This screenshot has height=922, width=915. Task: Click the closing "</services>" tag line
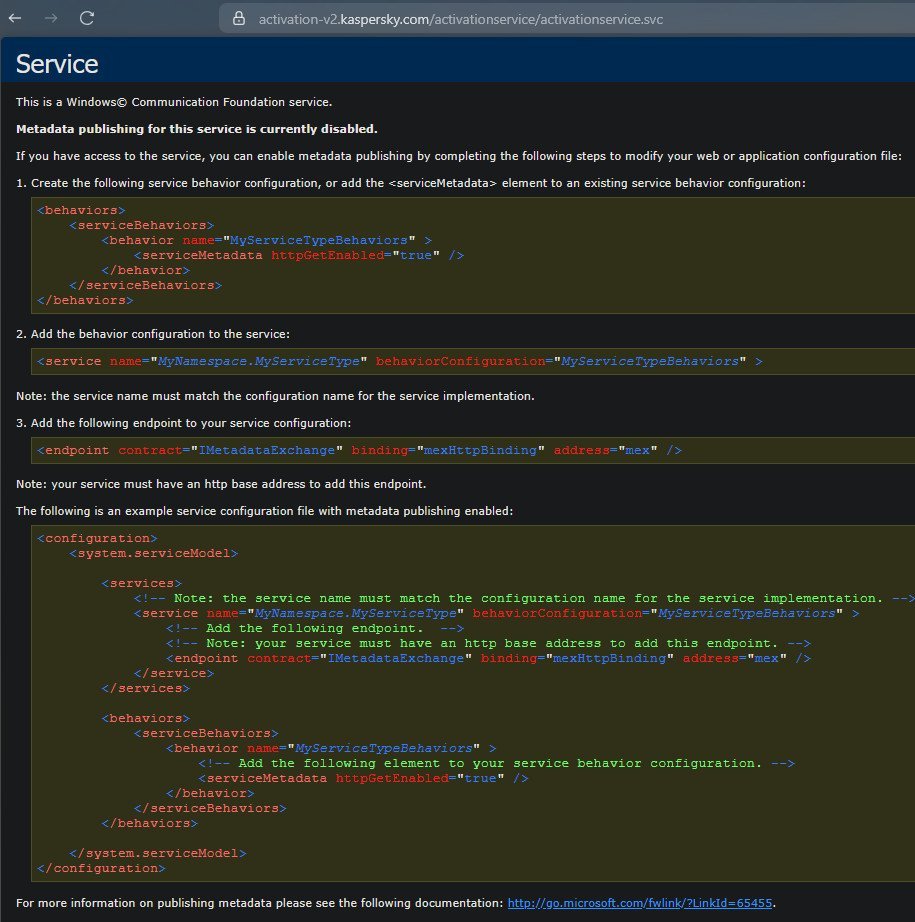tap(145, 688)
